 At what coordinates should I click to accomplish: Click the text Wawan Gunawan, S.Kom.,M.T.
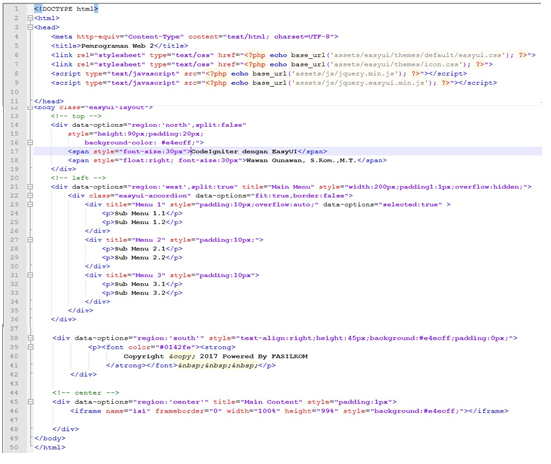point(301,160)
